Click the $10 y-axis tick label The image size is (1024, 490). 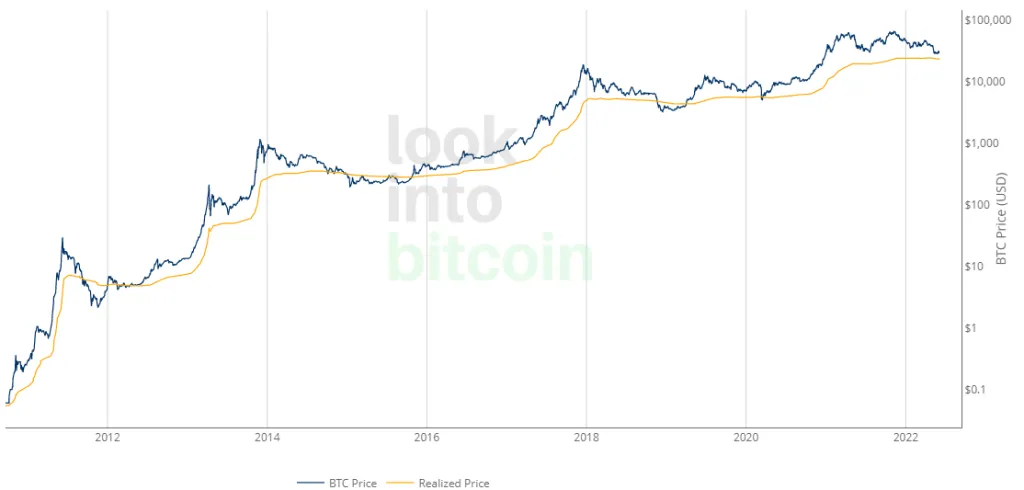974,266
